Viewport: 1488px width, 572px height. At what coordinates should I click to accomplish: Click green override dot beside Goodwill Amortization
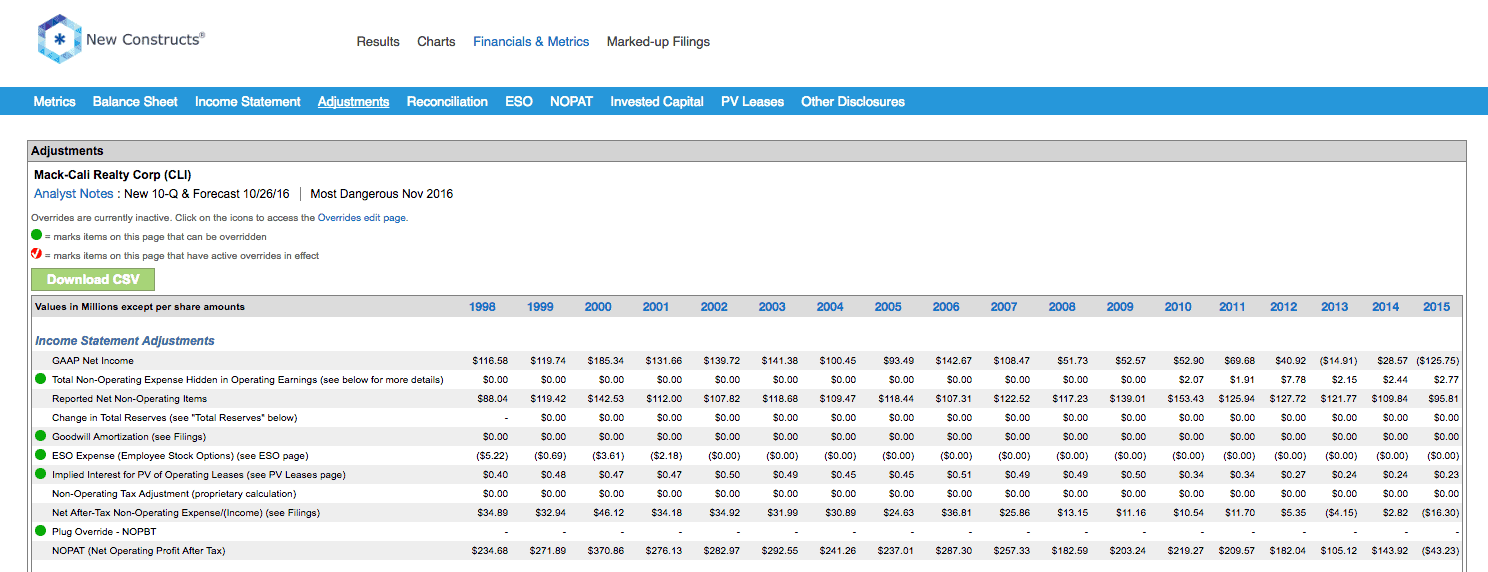click(40, 436)
